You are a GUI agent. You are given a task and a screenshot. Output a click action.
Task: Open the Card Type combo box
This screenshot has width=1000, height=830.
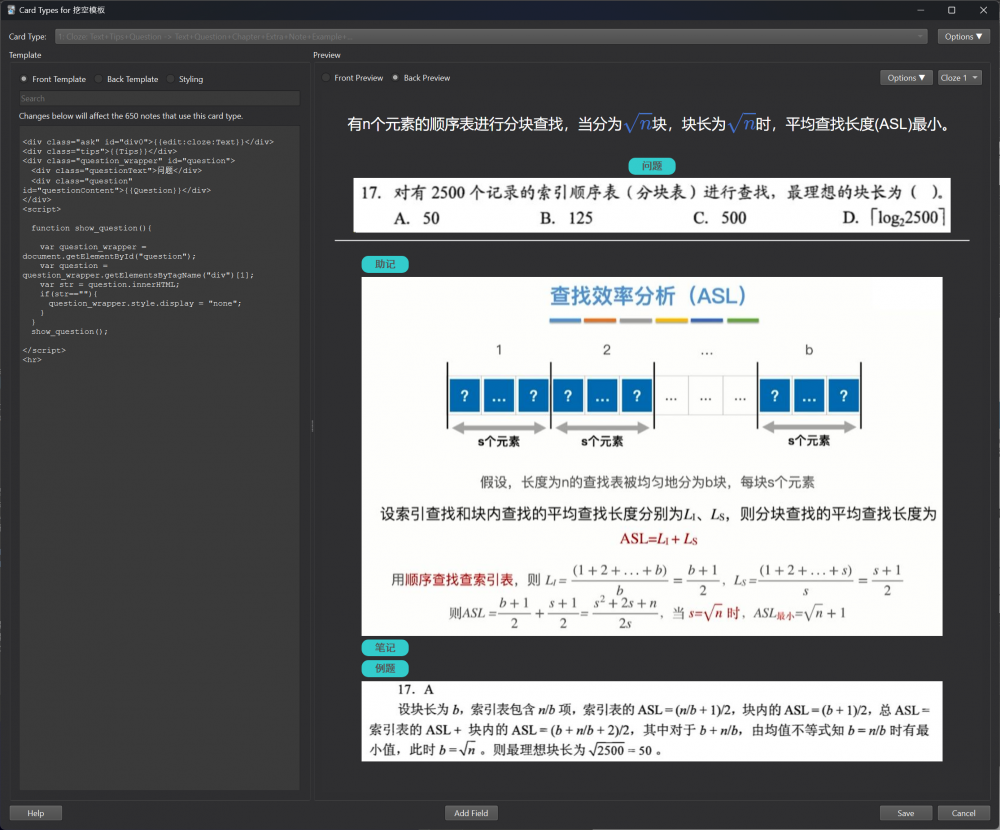click(491, 37)
